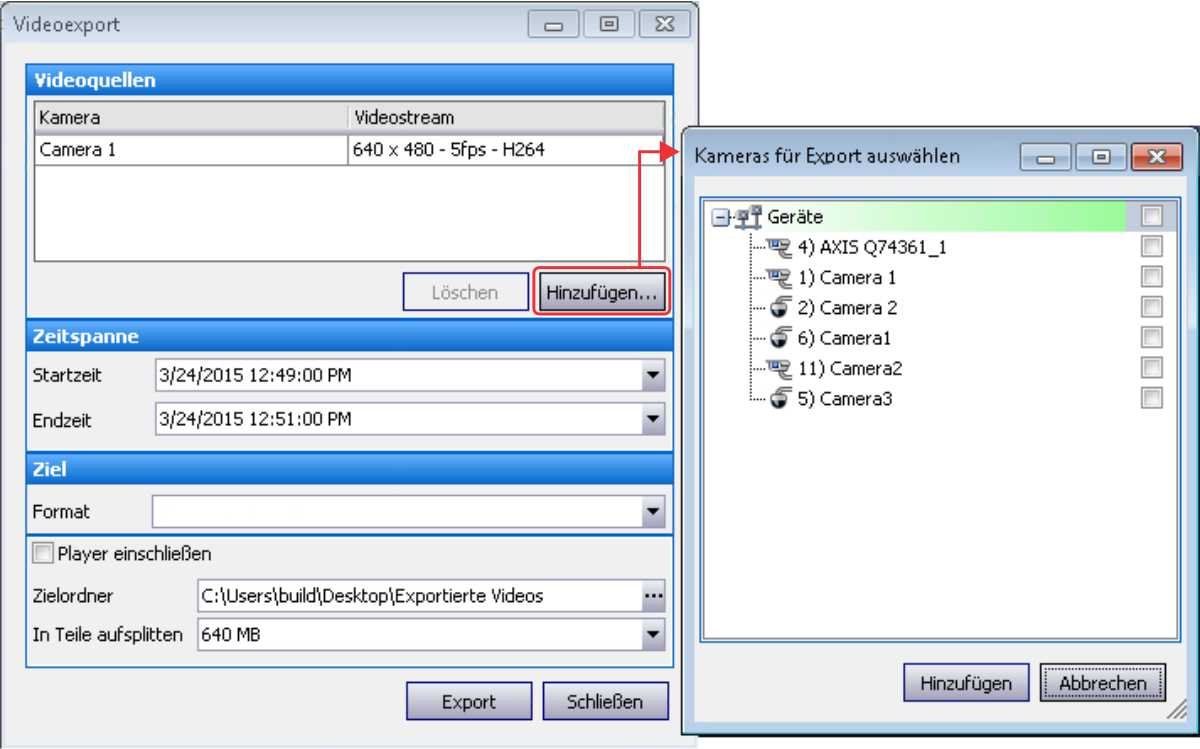Select the Geräte root label
This screenshot has height=749, width=1200.
pos(796,216)
